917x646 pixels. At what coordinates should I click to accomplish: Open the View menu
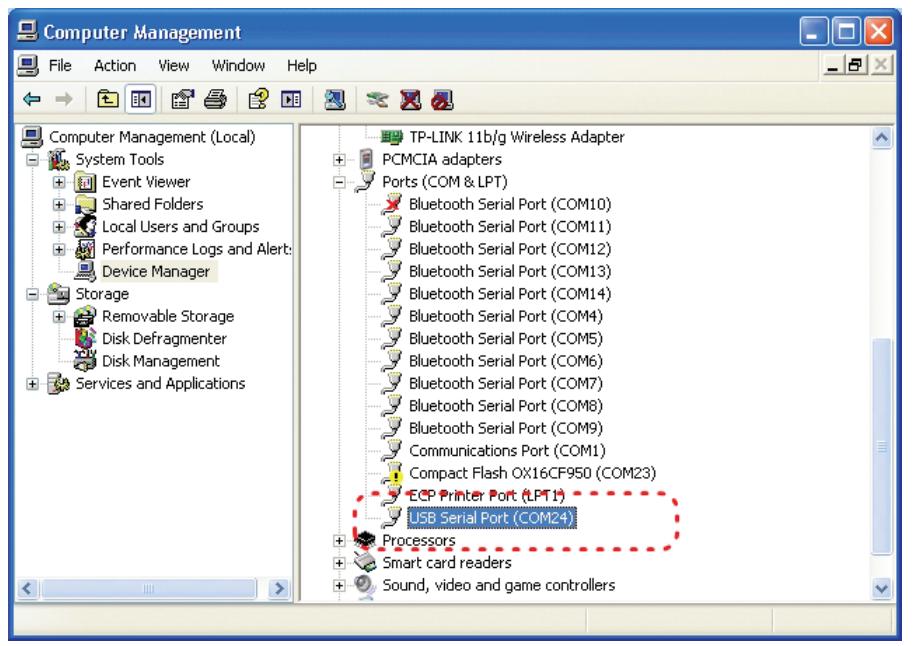click(x=174, y=65)
